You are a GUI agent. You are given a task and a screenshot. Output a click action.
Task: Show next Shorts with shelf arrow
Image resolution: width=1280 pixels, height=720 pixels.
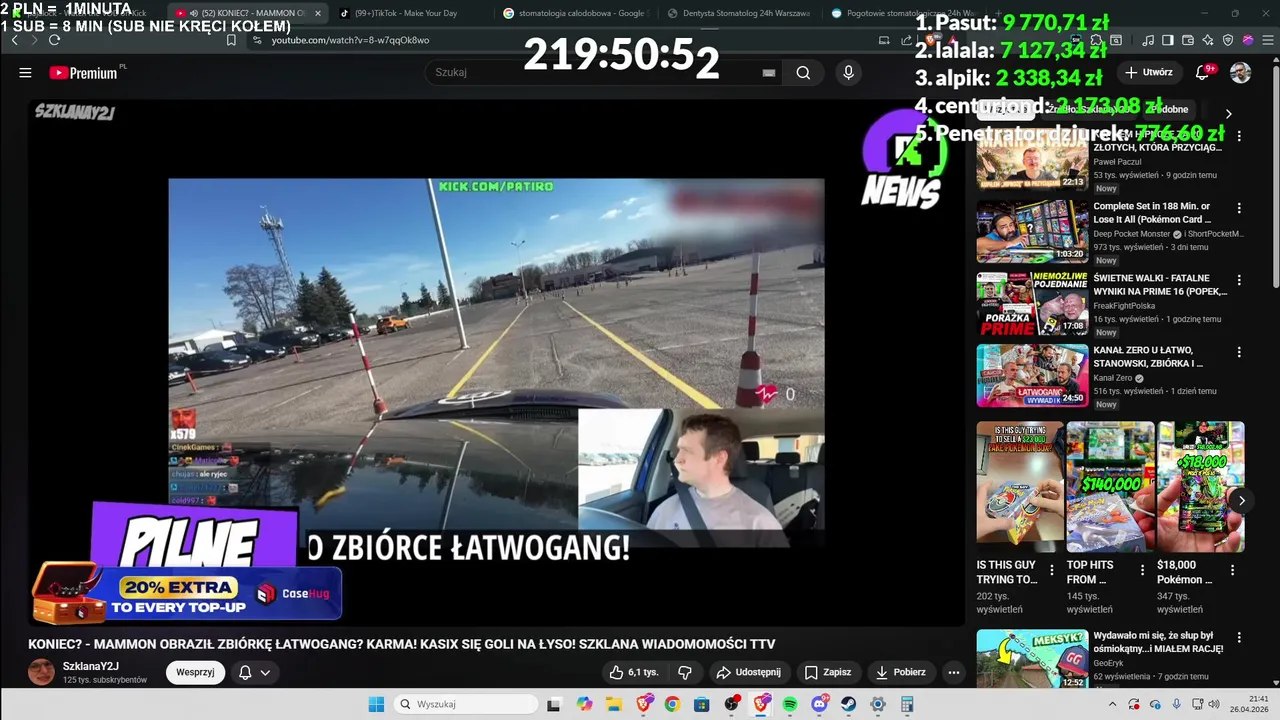pyautogui.click(x=1241, y=500)
